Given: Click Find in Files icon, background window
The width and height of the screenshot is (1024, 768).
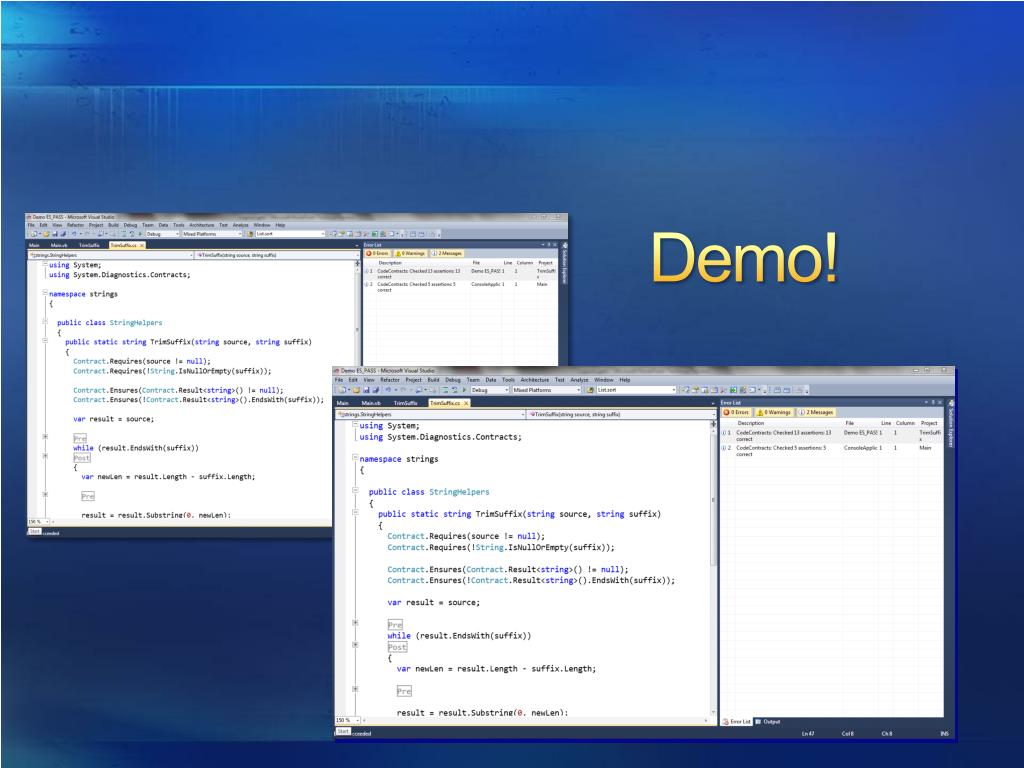Looking at the screenshot, I should (x=250, y=234).
